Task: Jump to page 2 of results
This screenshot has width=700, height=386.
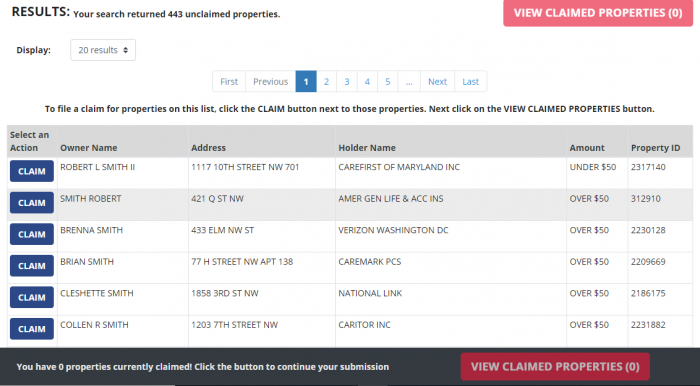Action: pos(326,82)
